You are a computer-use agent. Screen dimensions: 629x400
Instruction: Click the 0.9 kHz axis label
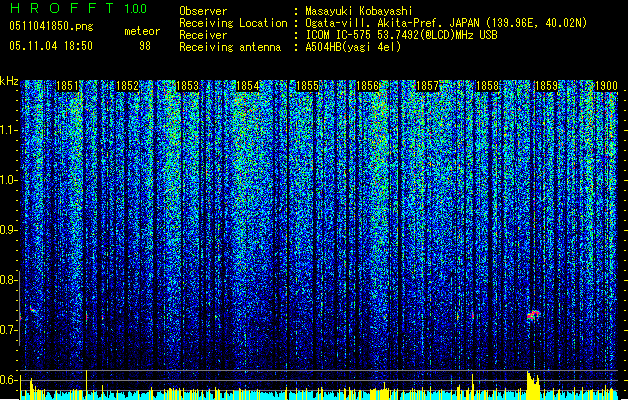click(9, 230)
